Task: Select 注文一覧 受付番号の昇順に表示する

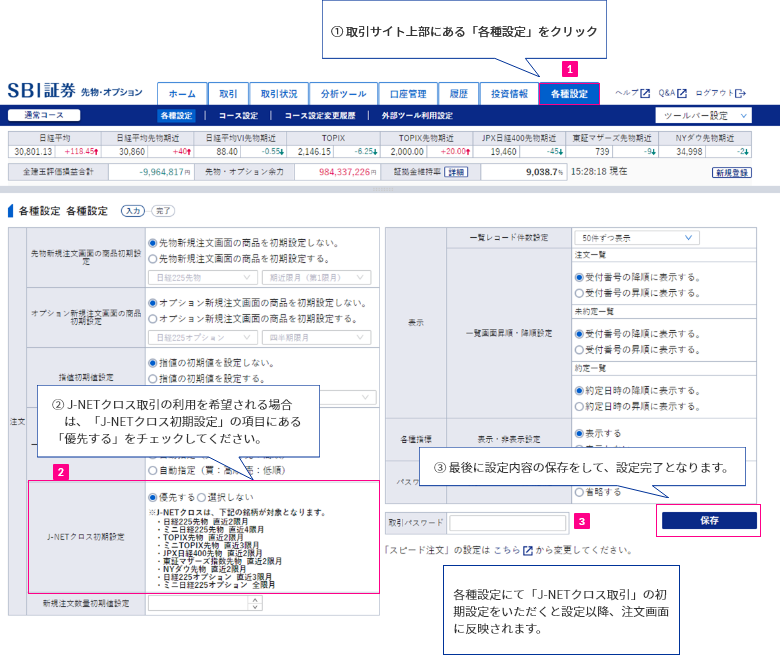Action: tap(579, 293)
